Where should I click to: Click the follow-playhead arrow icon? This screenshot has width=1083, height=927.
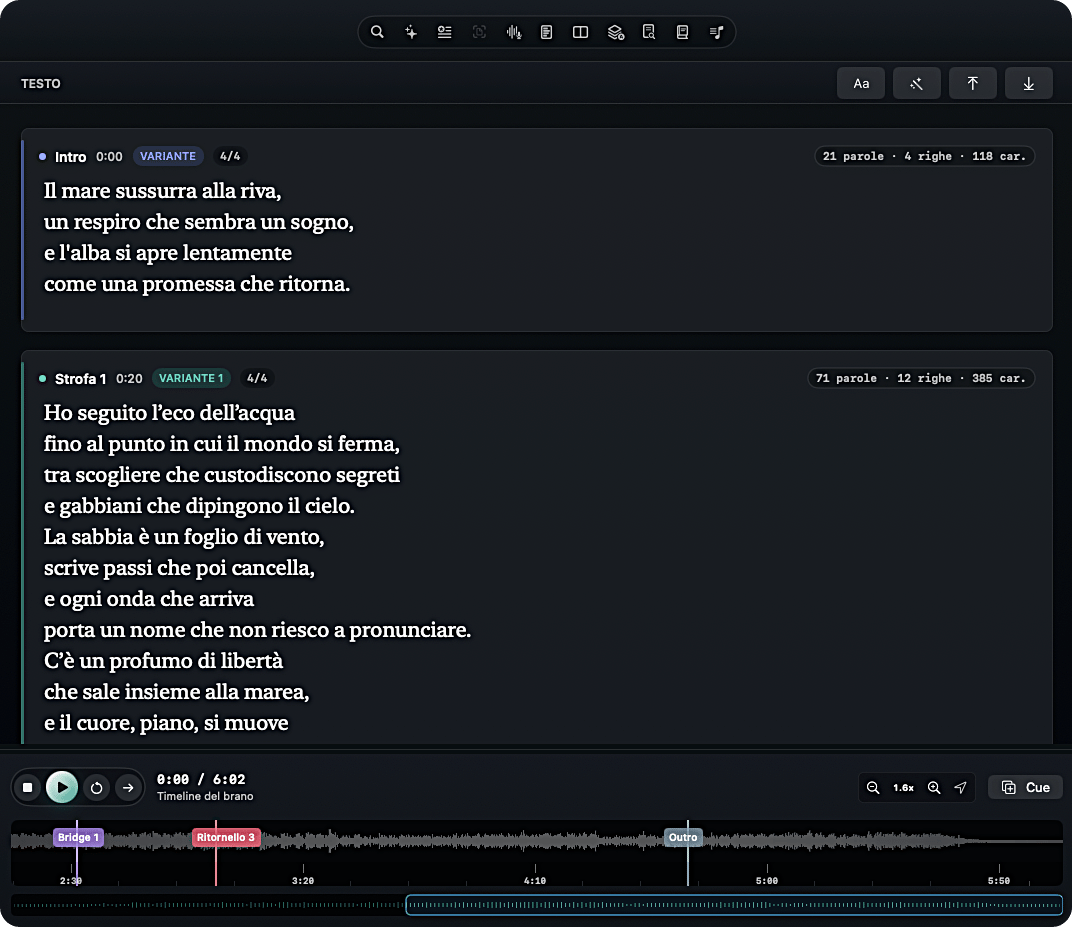click(960, 787)
